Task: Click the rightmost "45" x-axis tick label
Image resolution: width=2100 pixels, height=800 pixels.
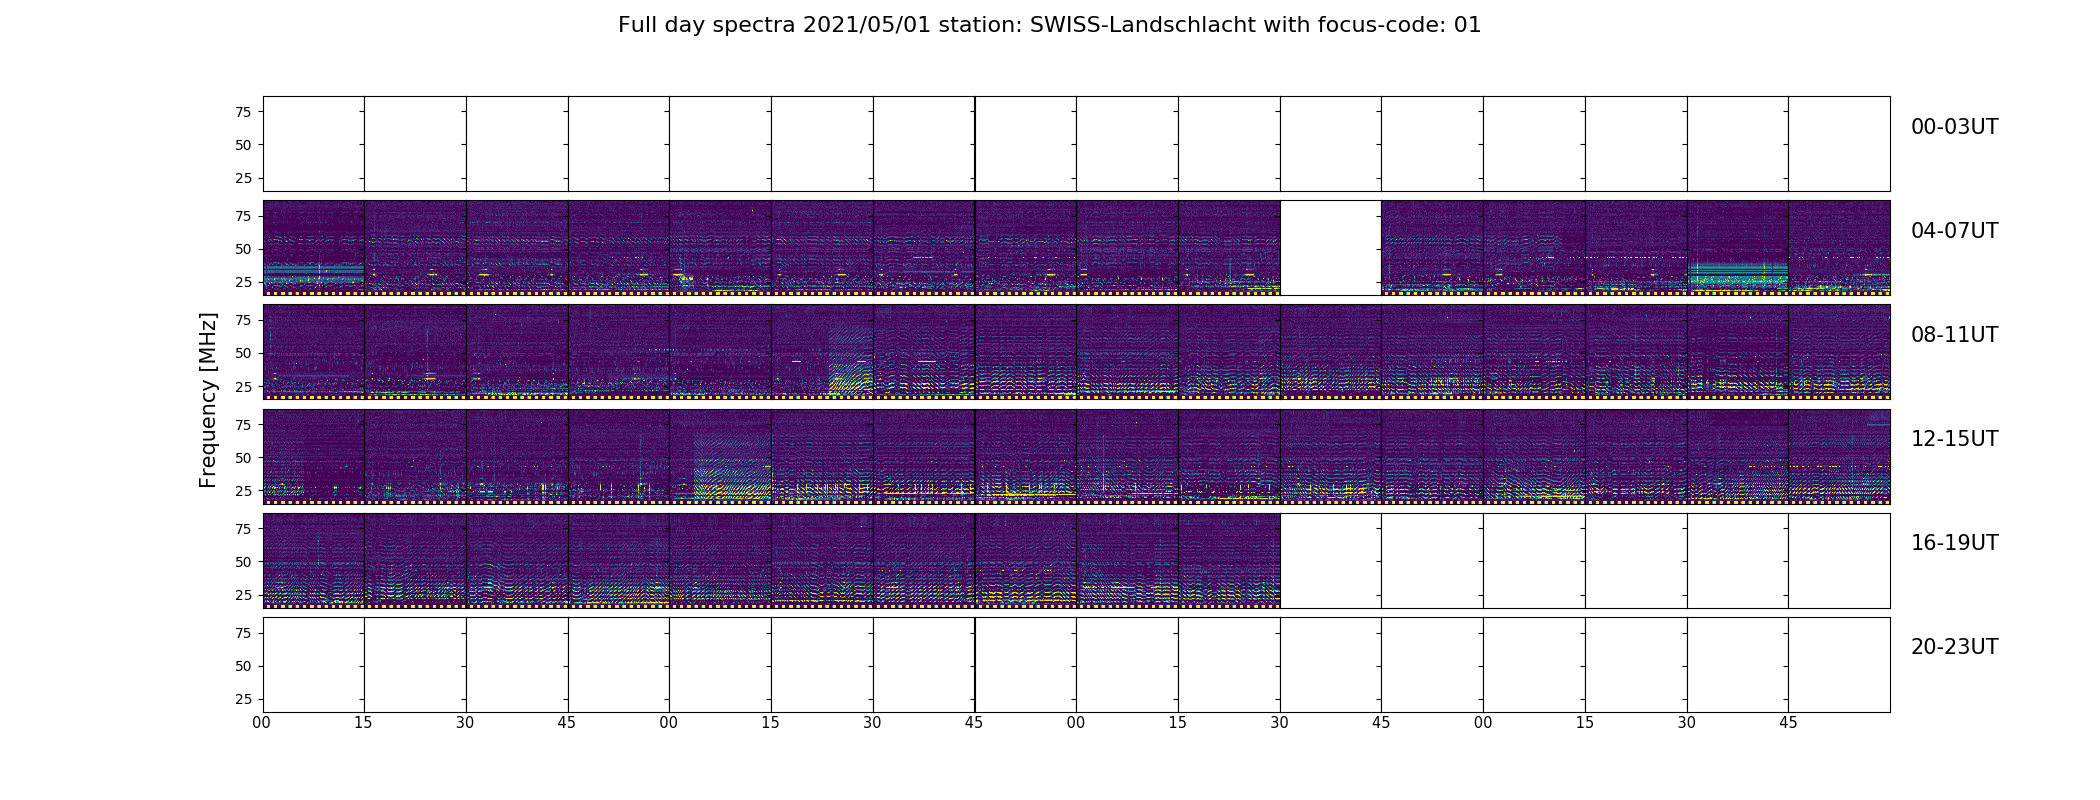Action: [x=1788, y=723]
